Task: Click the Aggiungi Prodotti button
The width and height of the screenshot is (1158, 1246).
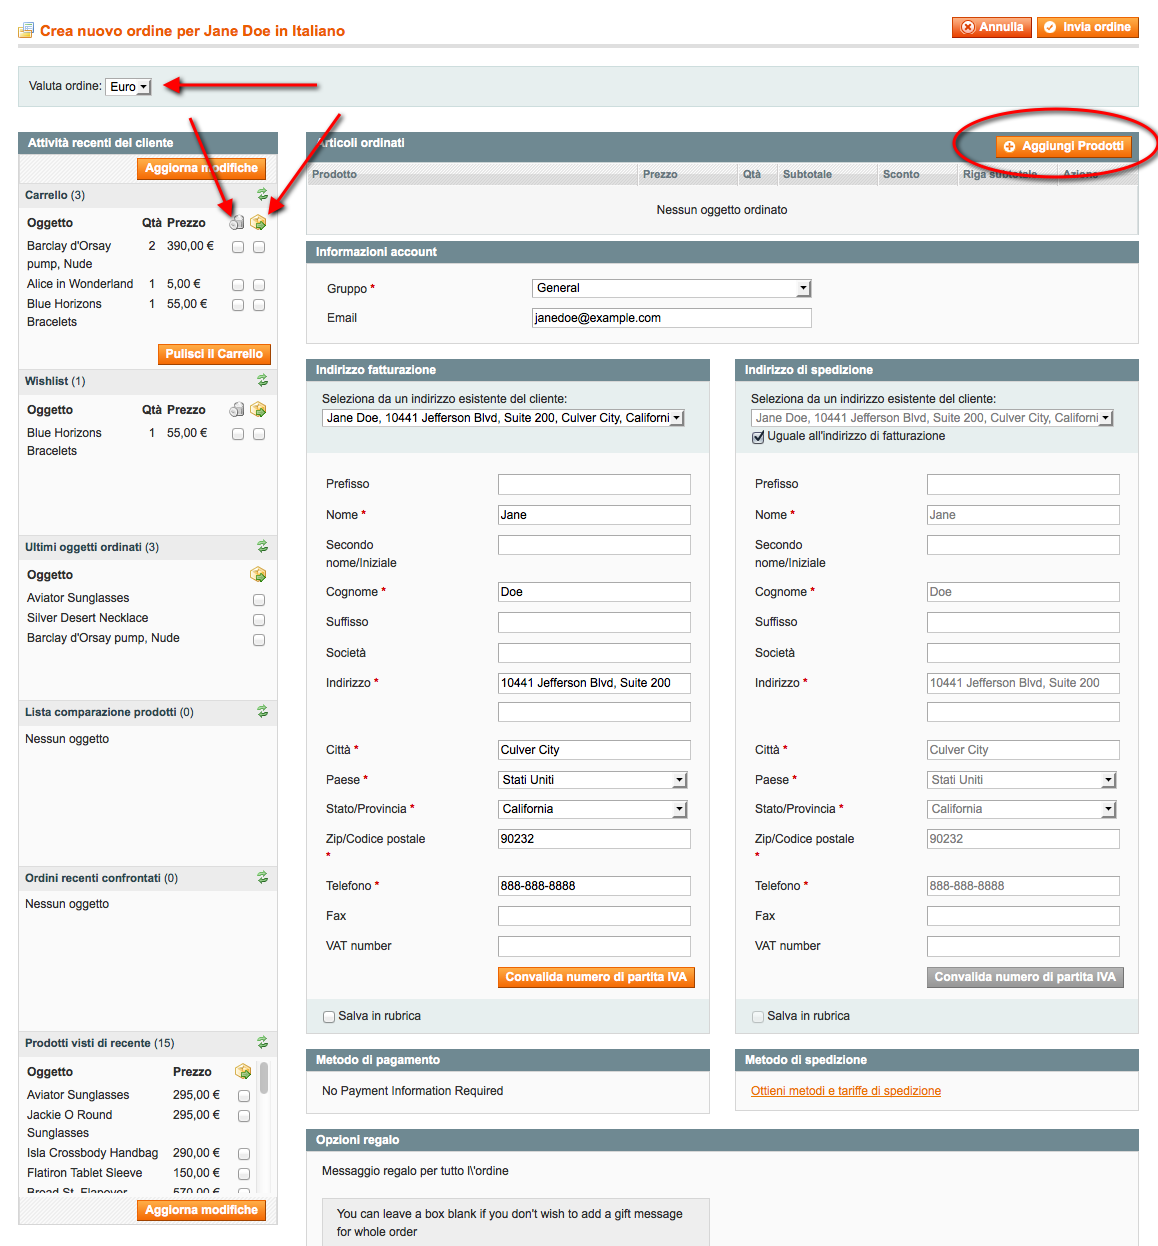Action: tap(1063, 146)
